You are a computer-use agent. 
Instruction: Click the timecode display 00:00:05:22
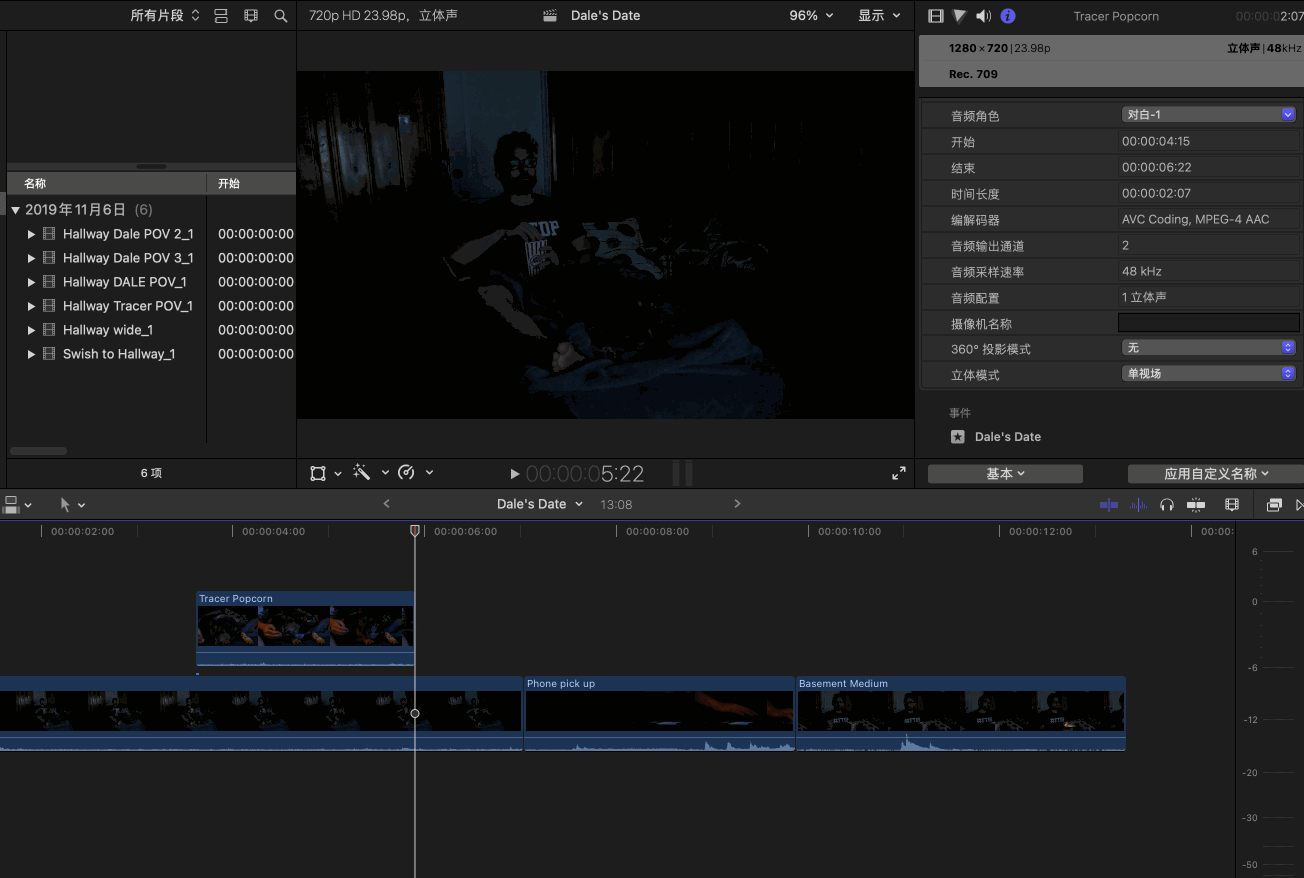[x=585, y=474]
